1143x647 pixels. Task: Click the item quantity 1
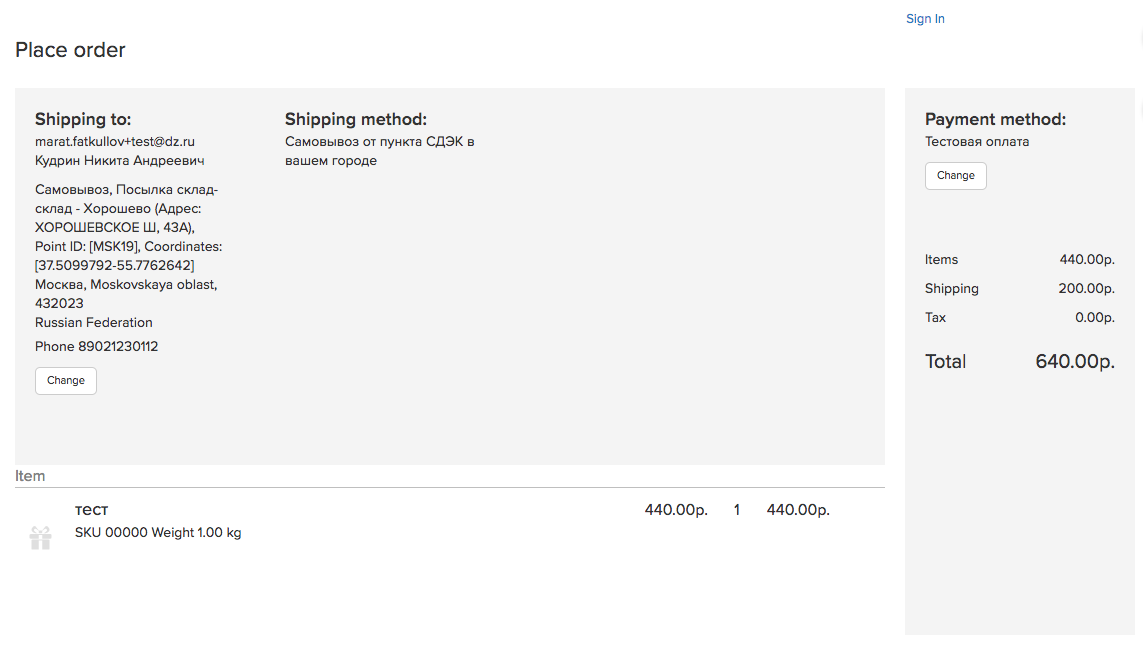pos(737,510)
